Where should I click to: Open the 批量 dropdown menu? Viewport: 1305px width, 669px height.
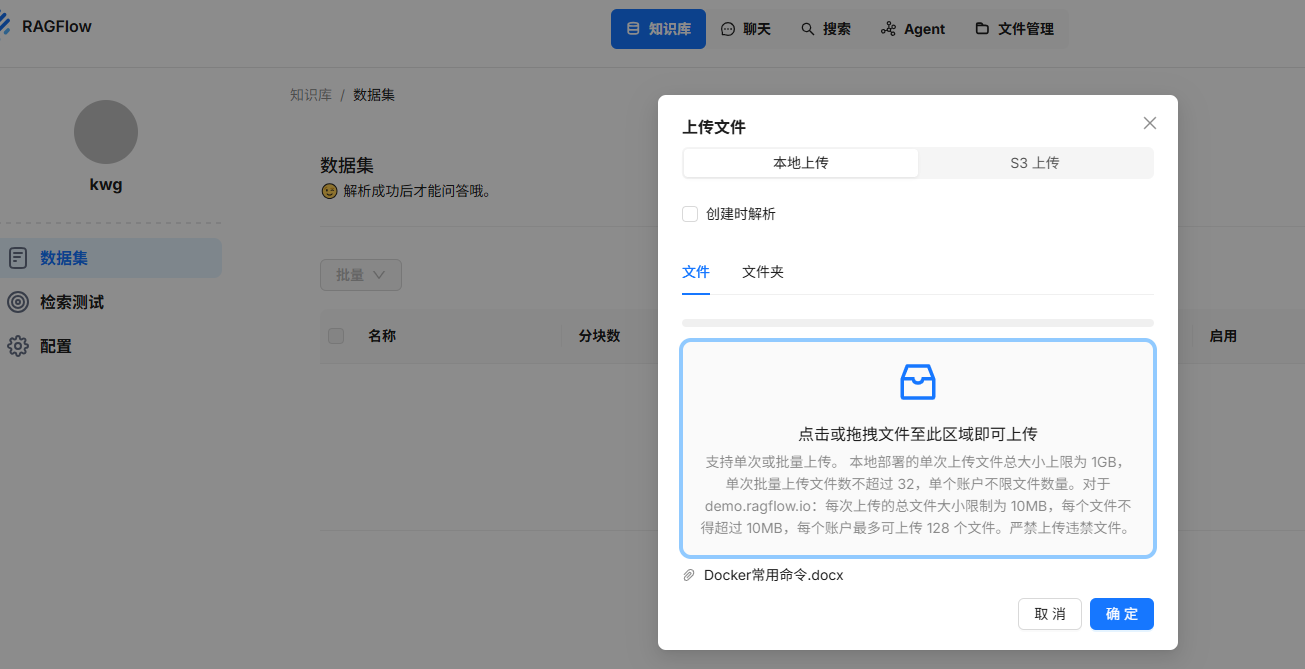click(x=360, y=274)
